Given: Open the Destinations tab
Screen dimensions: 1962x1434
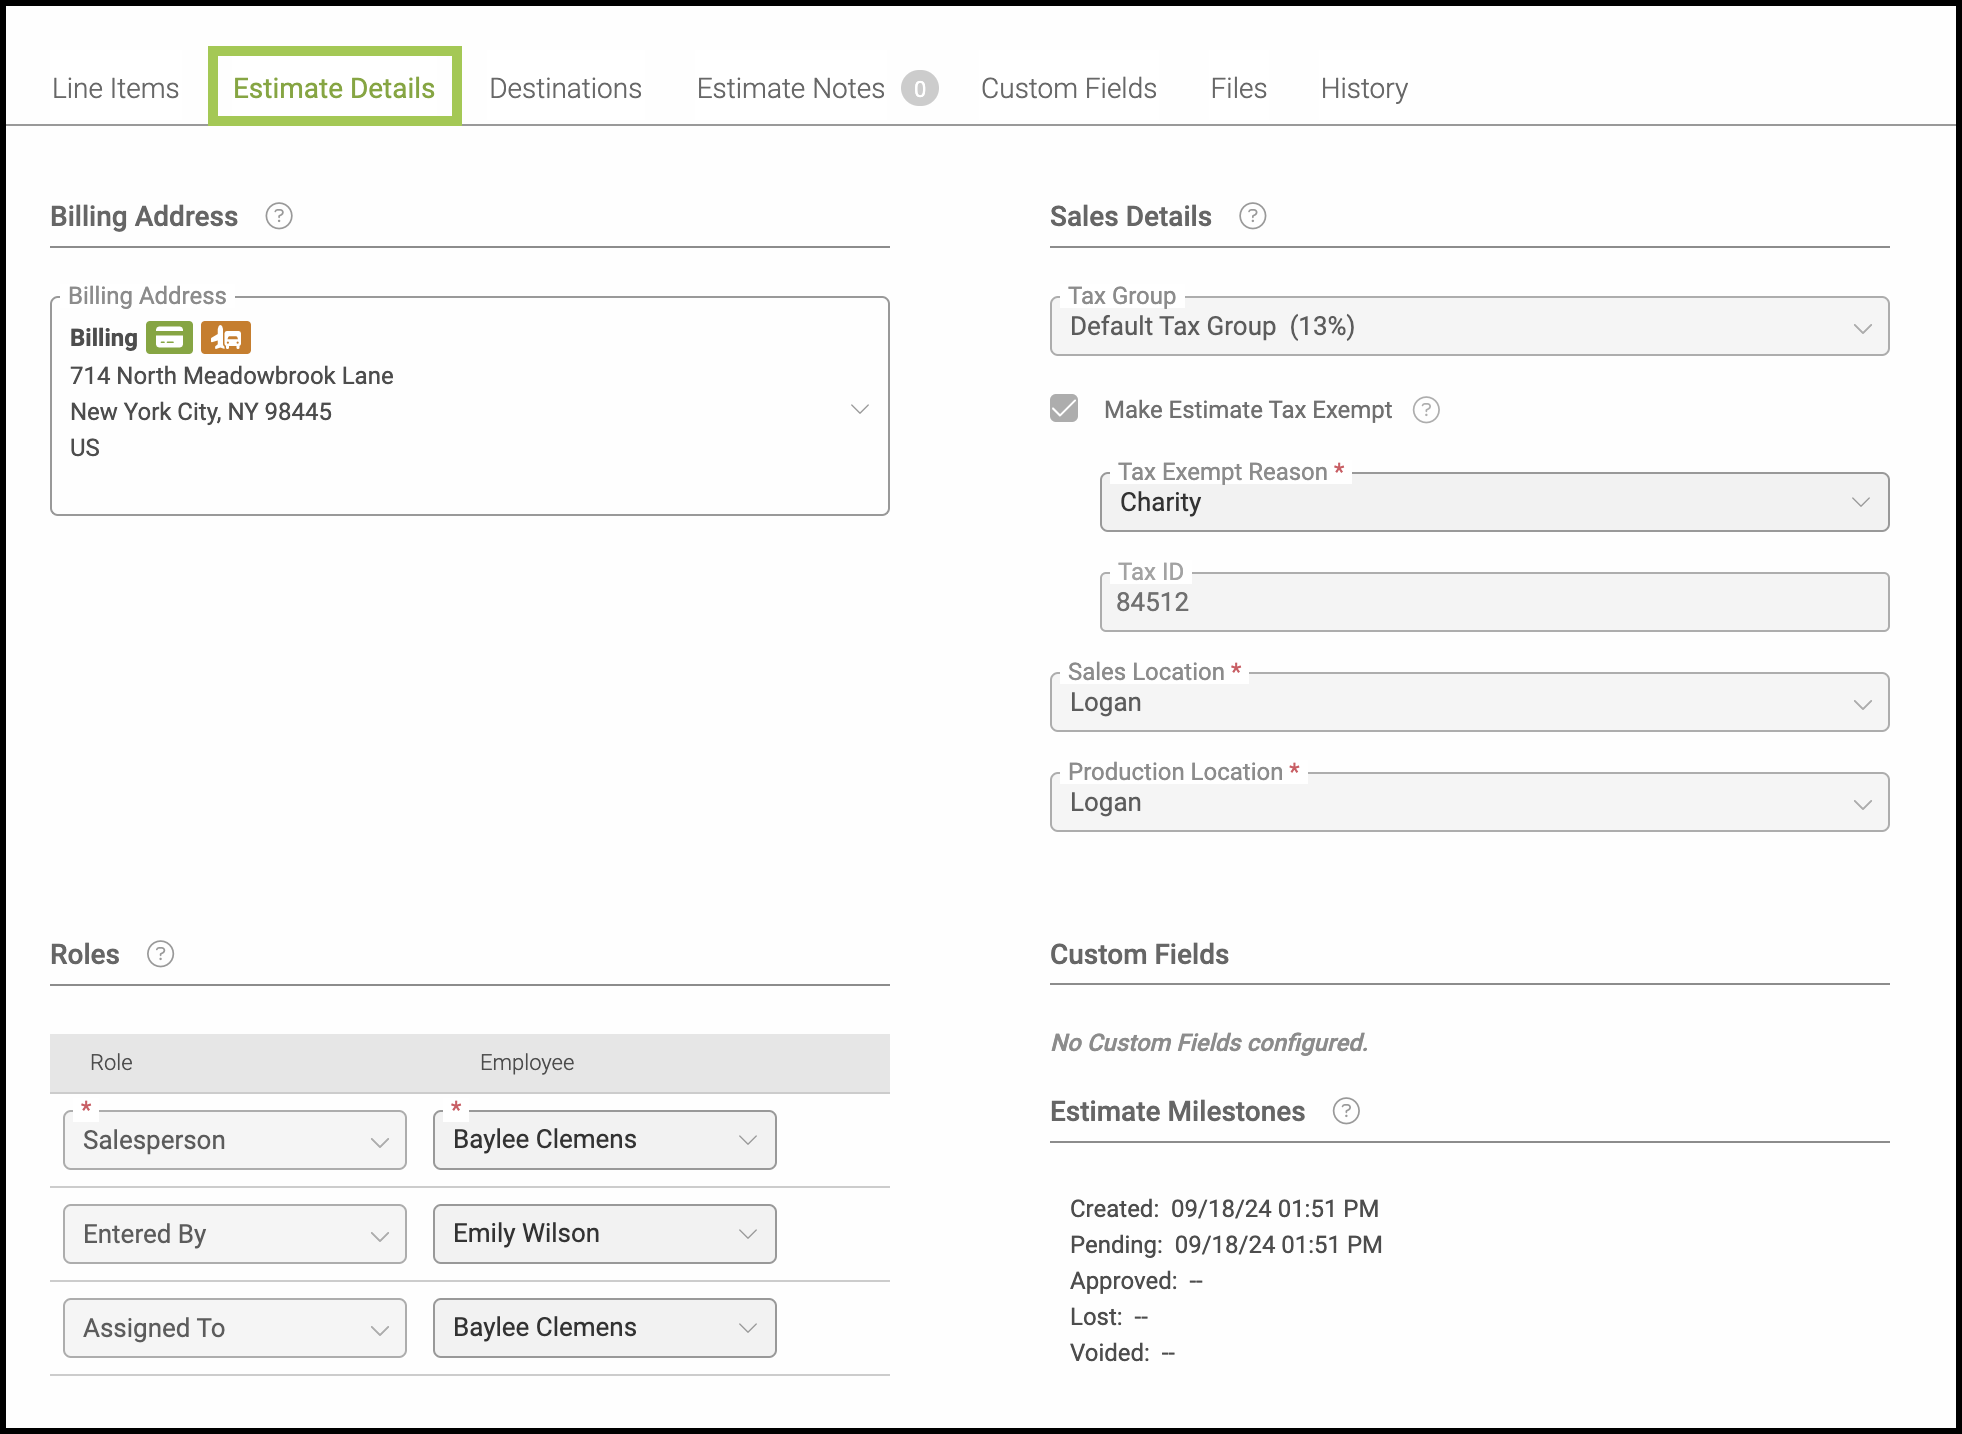Looking at the screenshot, I should click(x=565, y=89).
